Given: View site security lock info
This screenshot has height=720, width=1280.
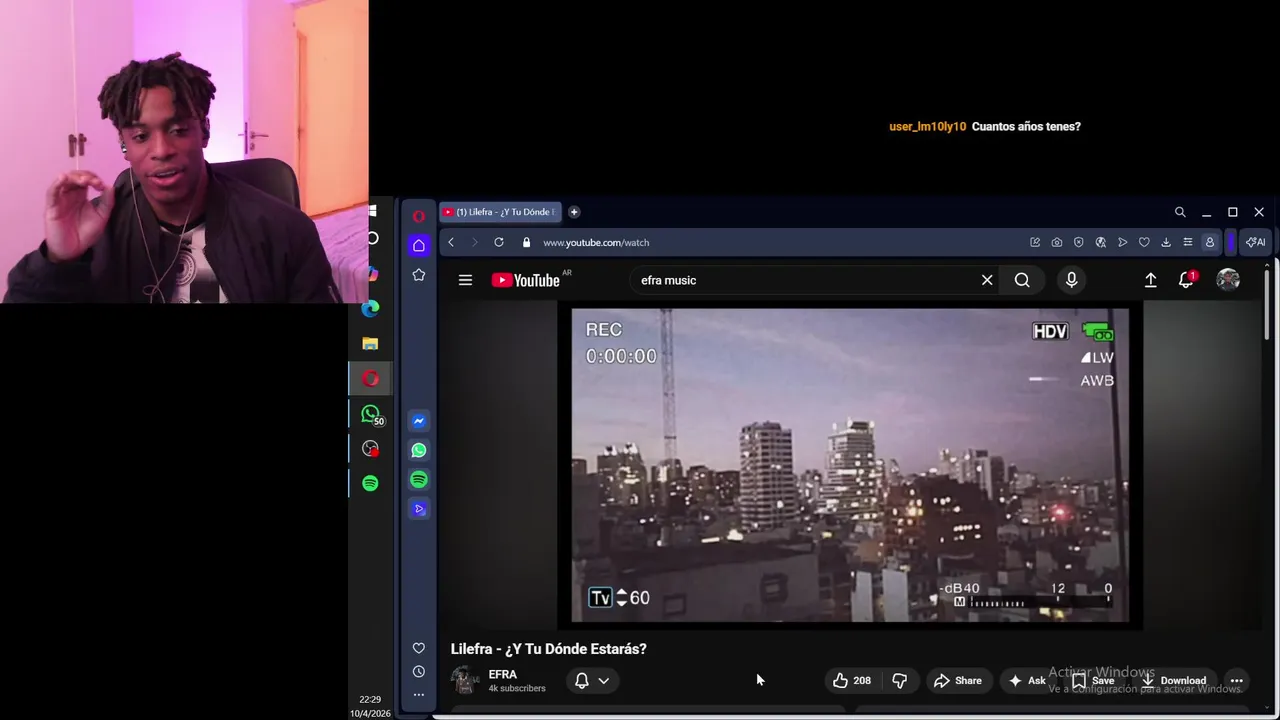Looking at the screenshot, I should coord(526,242).
